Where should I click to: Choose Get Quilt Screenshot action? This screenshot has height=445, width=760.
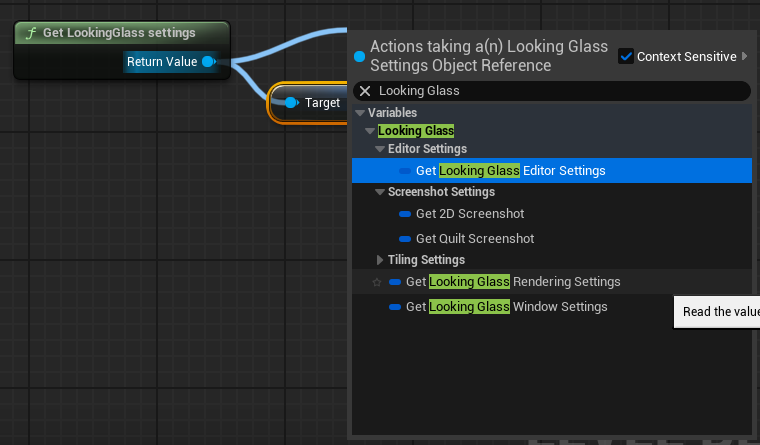[x=475, y=239]
